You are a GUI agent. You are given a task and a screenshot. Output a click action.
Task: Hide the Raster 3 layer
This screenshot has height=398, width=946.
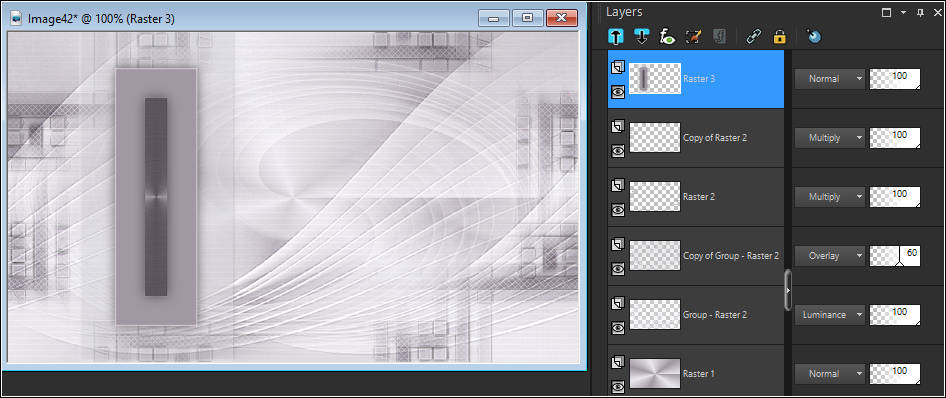(x=618, y=92)
